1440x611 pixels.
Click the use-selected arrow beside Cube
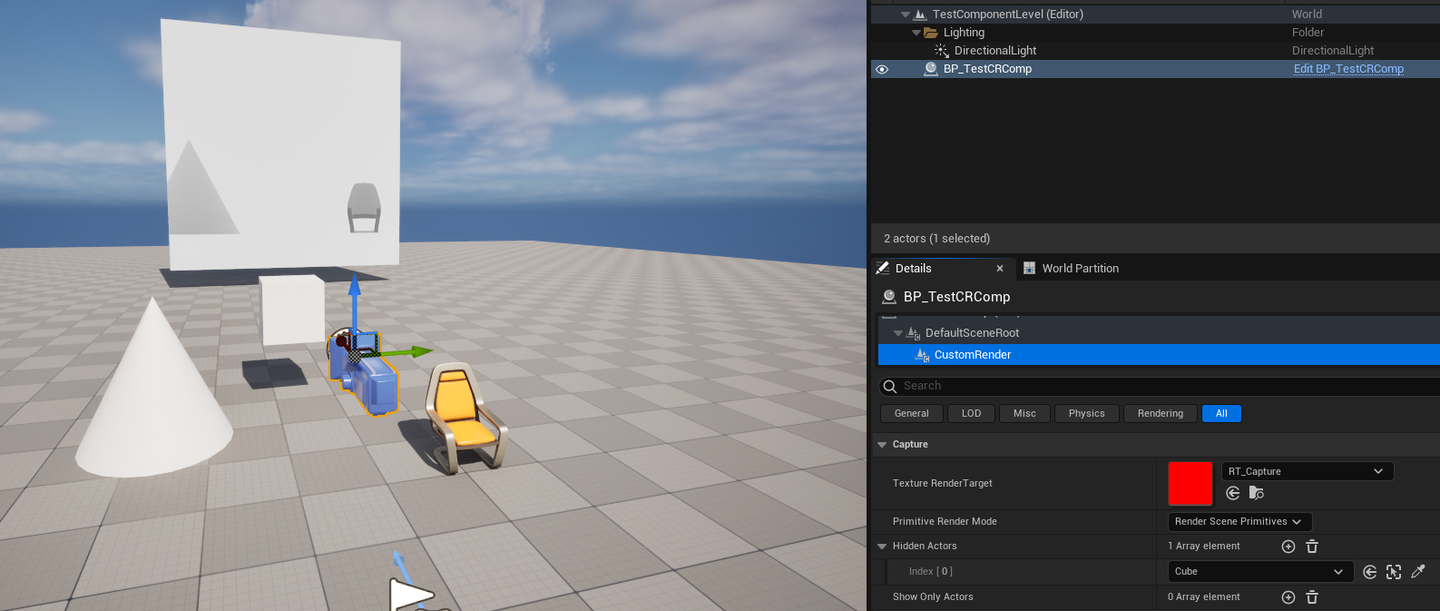tap(1370, 571)
